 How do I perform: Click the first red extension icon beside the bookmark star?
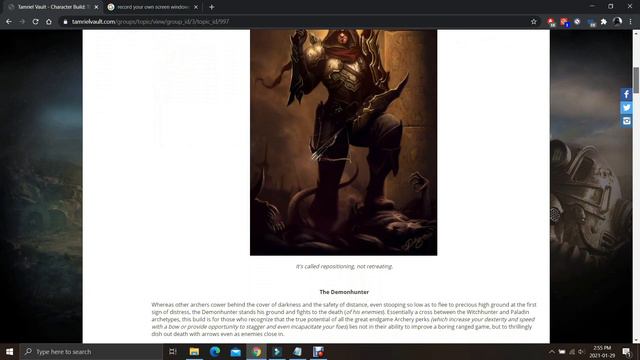tap(551, 22)
